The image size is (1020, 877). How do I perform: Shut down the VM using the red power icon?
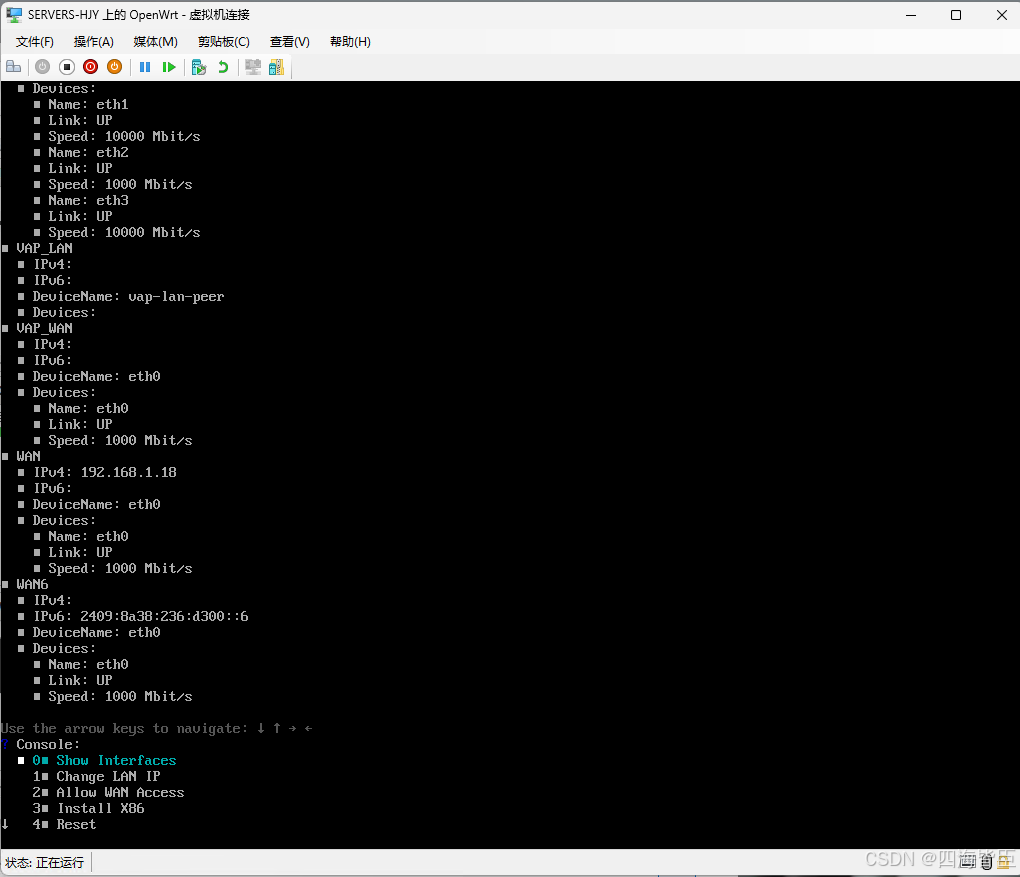click(x=90, y=67)
